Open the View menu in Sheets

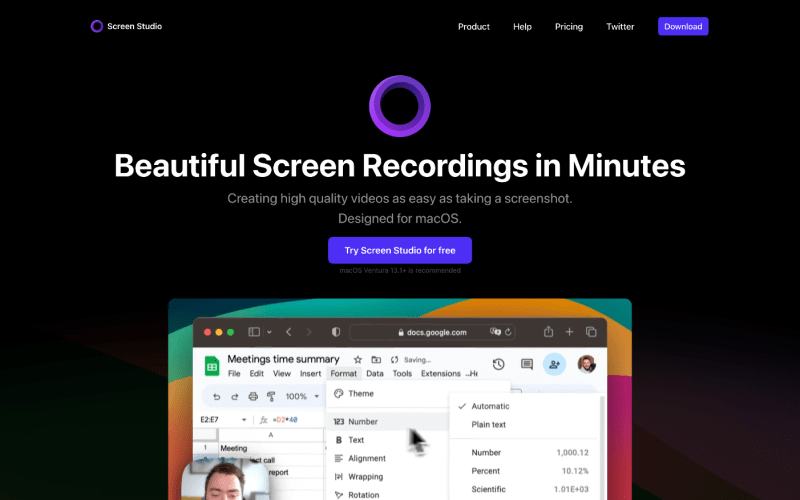(x=282, y=373)
